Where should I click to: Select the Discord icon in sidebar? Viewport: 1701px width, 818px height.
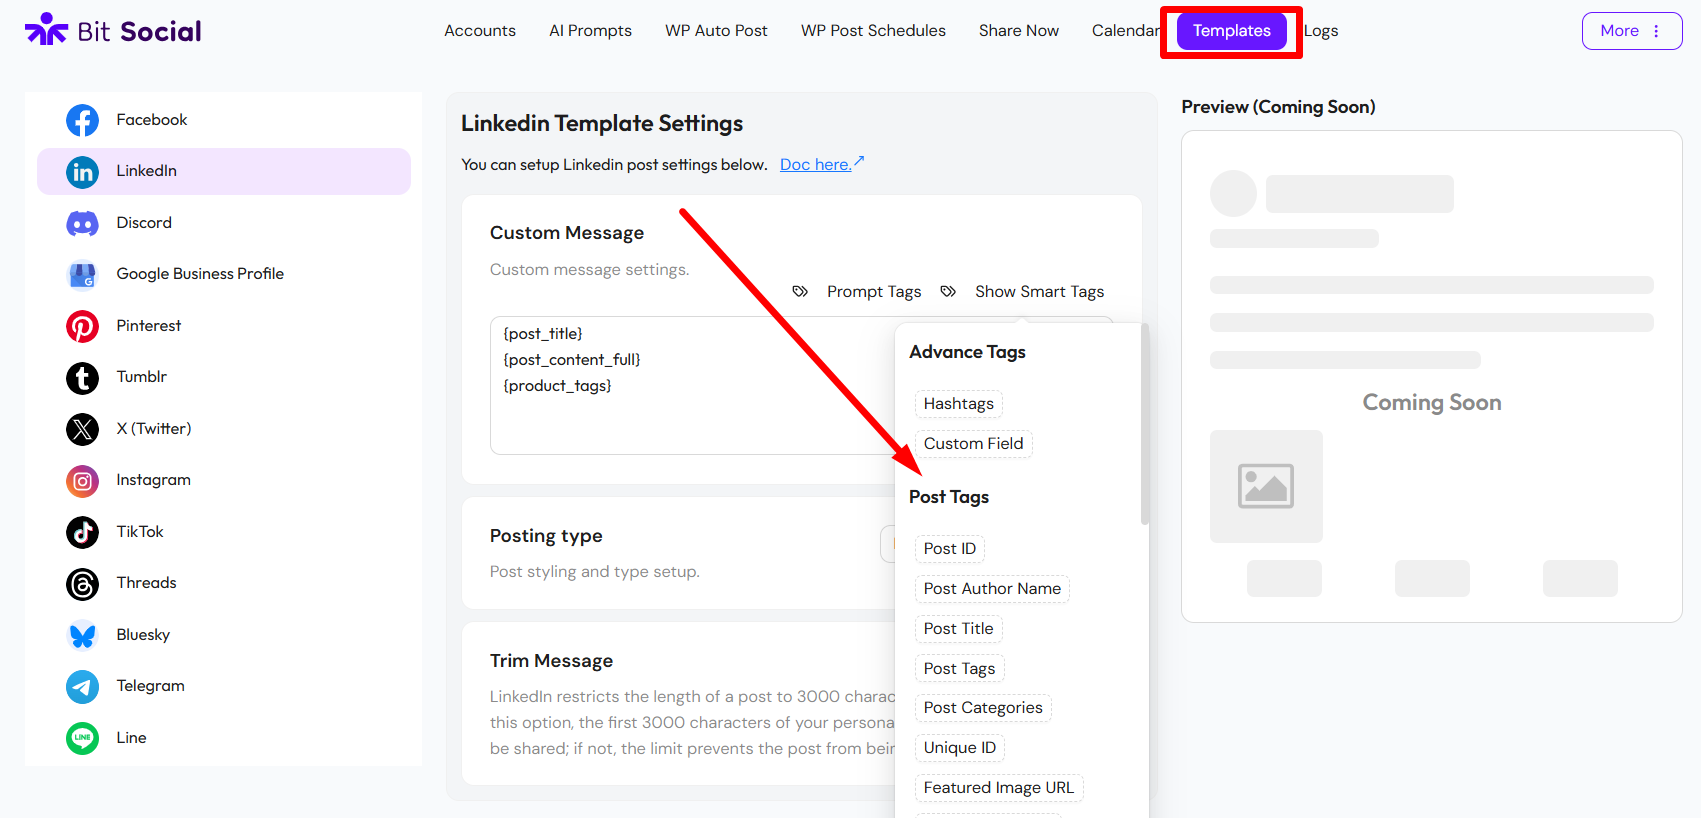(82, 223)
